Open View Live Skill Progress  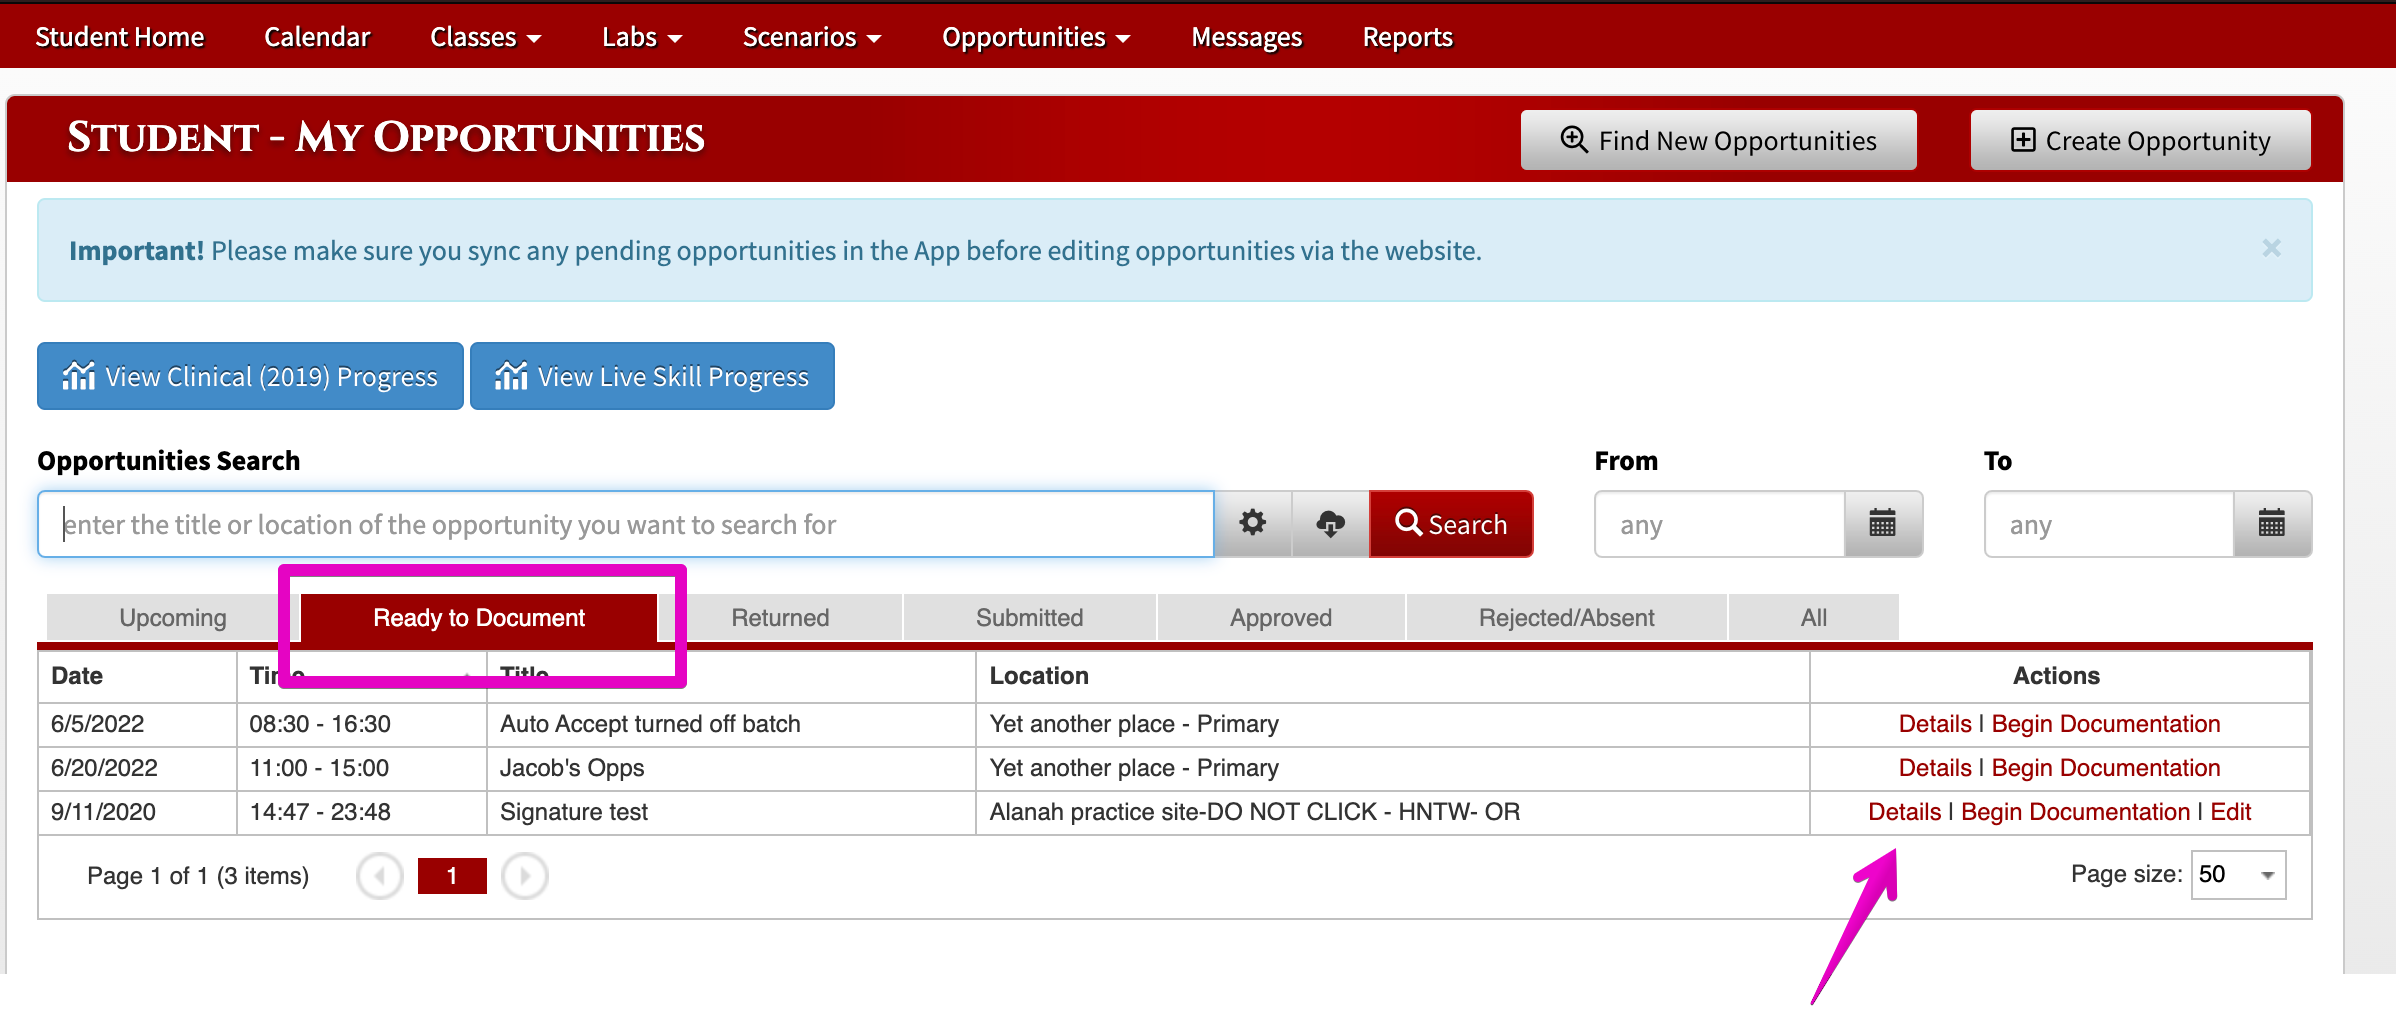652,376
